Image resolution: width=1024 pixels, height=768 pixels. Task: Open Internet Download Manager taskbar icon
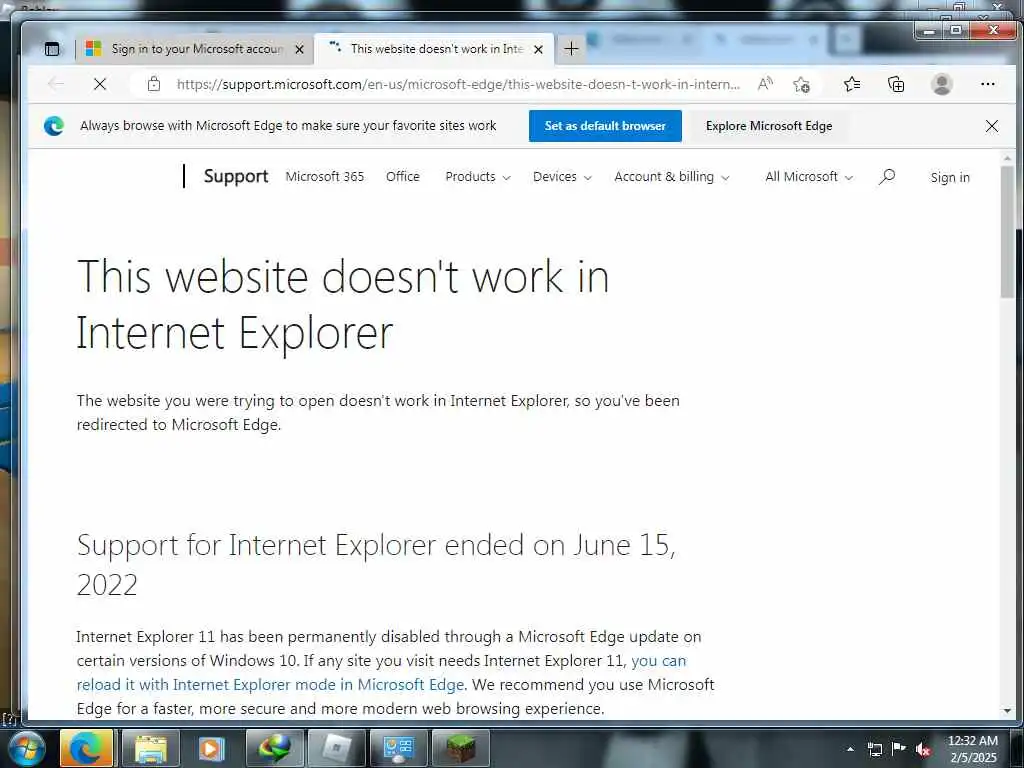(274, 748)
